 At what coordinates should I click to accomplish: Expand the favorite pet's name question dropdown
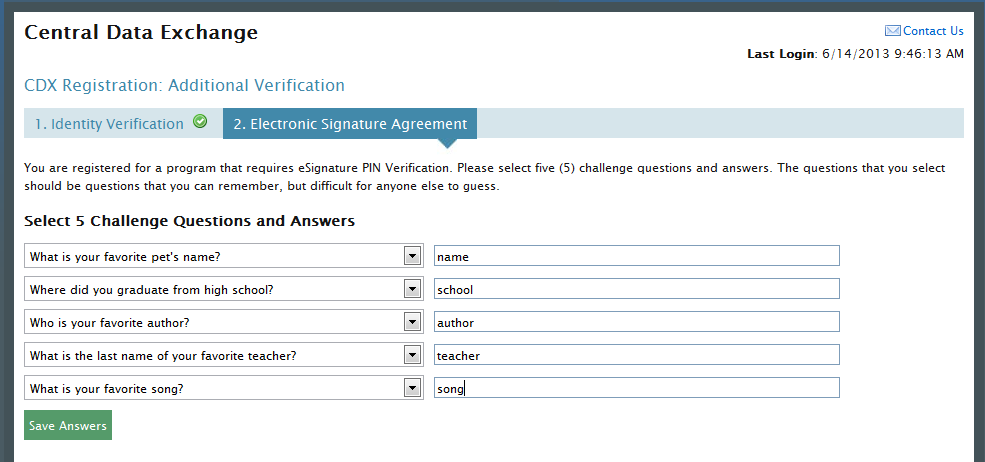tap(411, 256)
